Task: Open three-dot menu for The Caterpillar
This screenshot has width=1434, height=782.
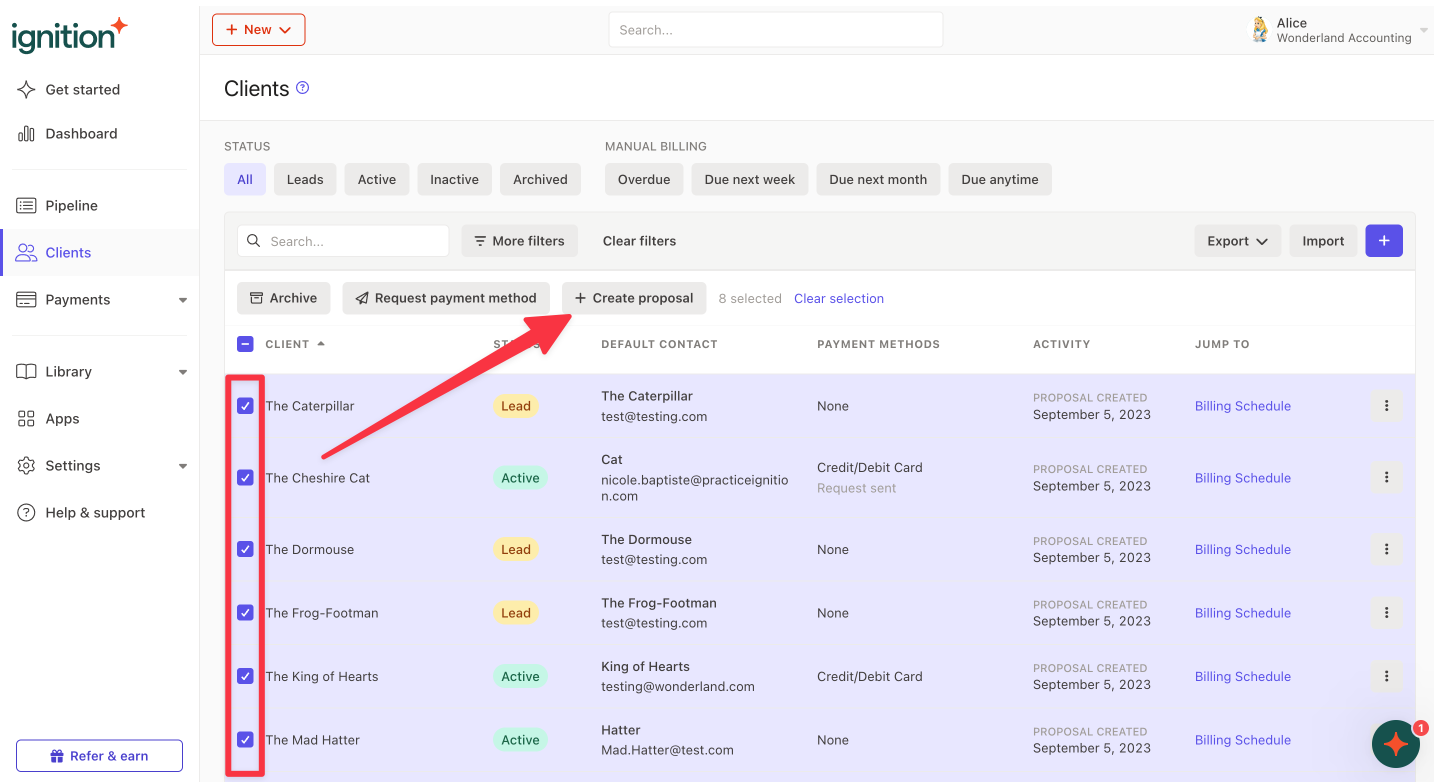Action: click(x=1386, y=406)
